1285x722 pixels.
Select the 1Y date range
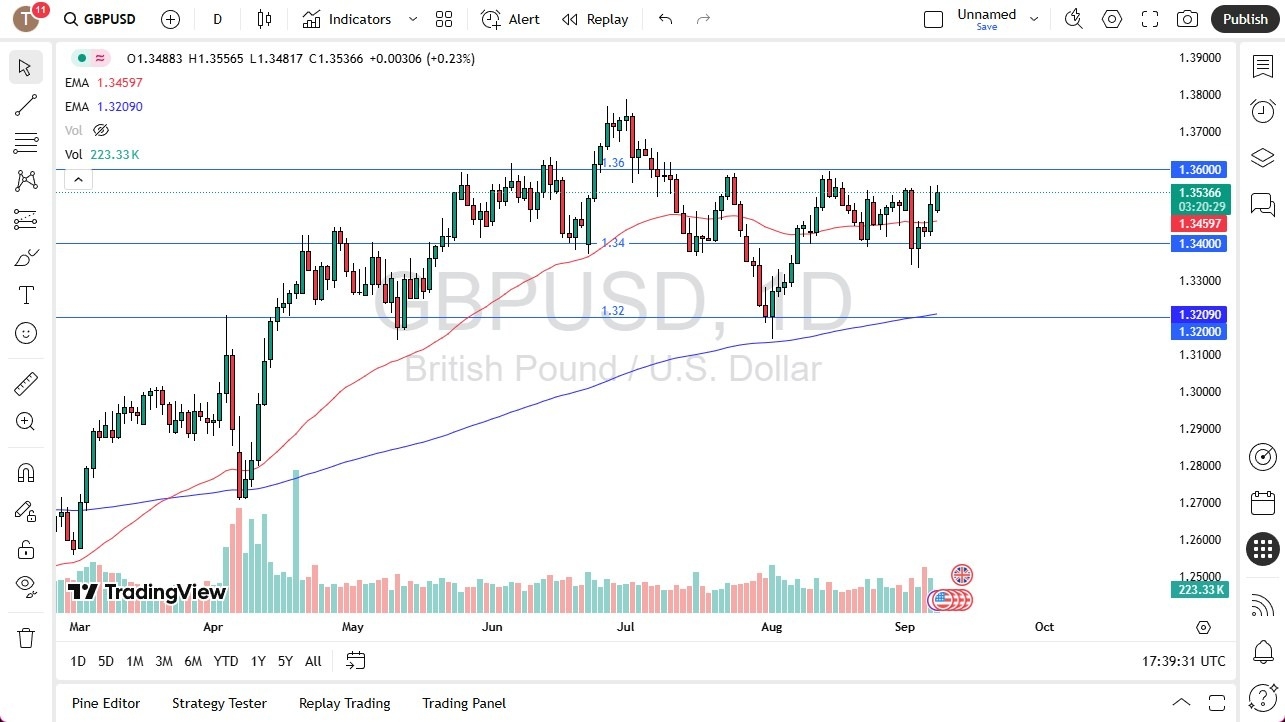(x=257, y=661)
